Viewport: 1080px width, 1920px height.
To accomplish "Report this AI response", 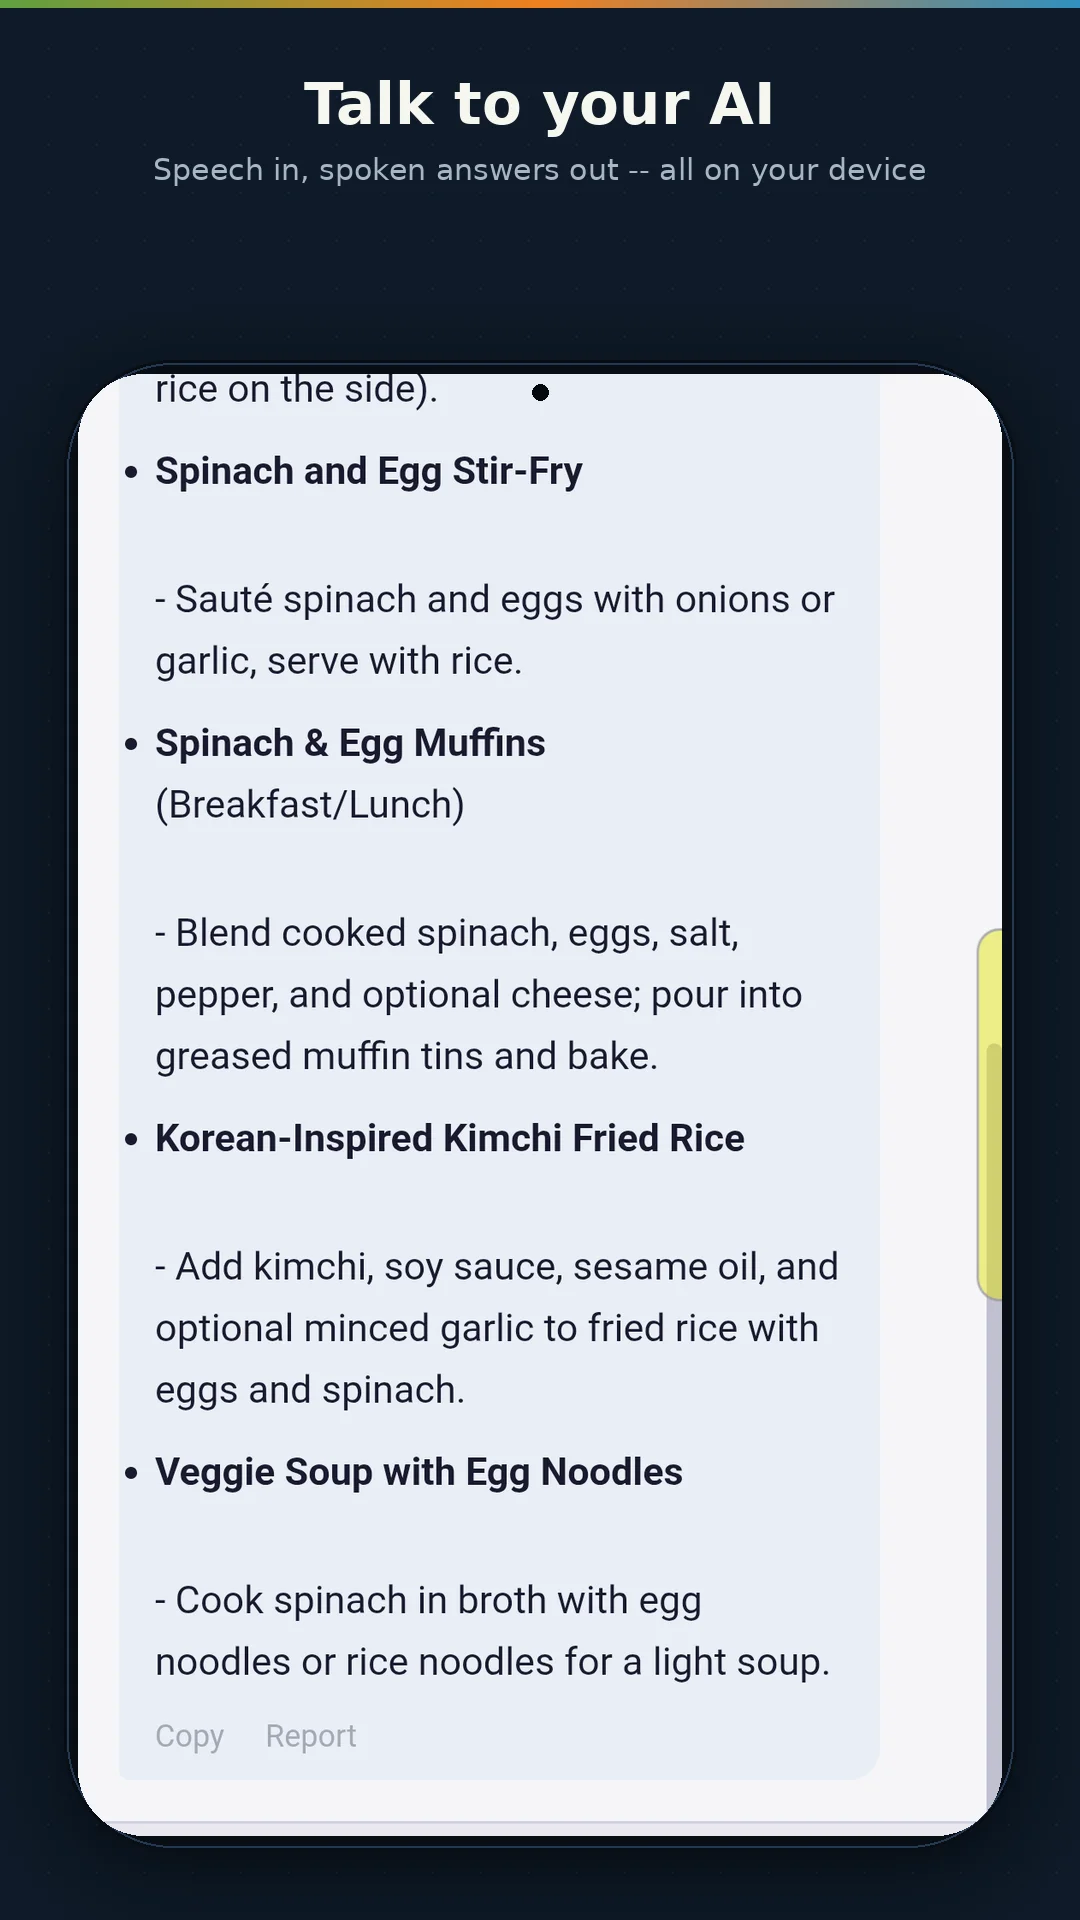I will pyautogui.click(x=311, y=1737).
